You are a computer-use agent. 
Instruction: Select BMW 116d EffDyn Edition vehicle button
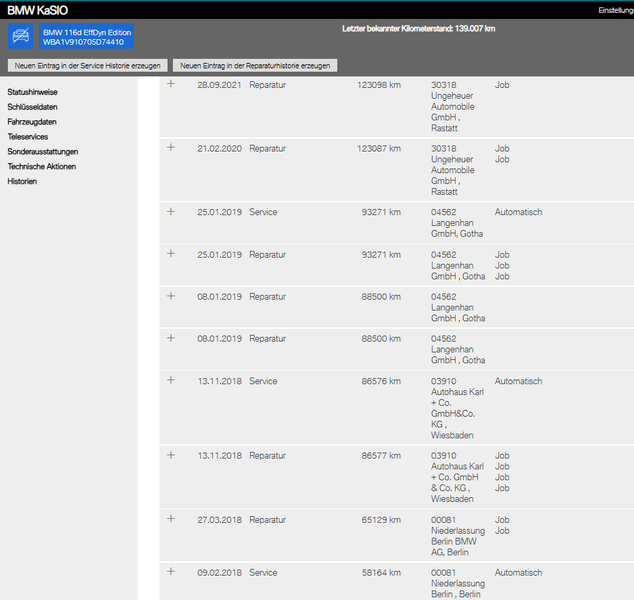tap(86, 37)
